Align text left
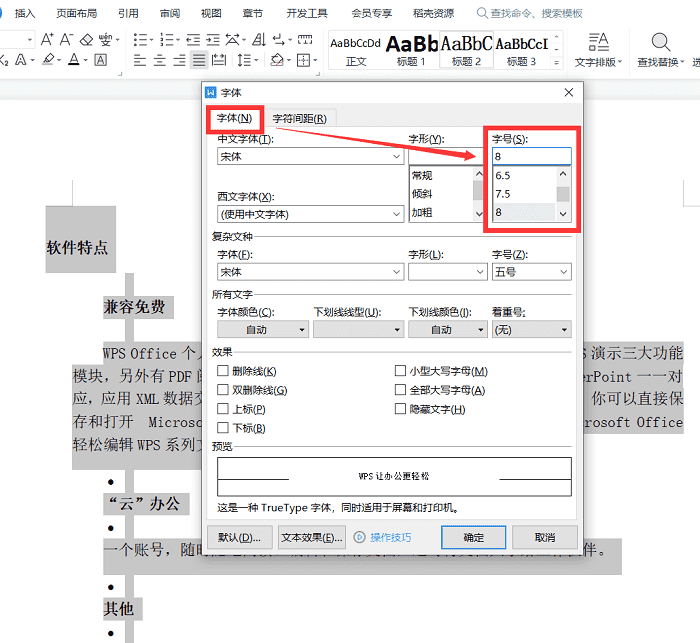This screenshot has height=643, width=700. 140,60
